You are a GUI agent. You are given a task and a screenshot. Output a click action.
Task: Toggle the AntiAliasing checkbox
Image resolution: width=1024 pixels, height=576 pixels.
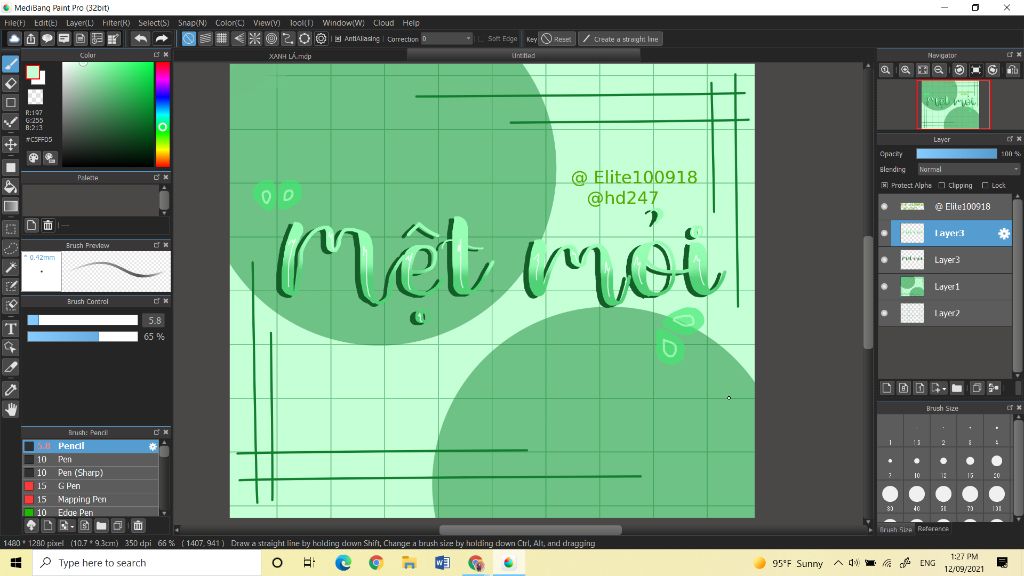tap(338, 39)
